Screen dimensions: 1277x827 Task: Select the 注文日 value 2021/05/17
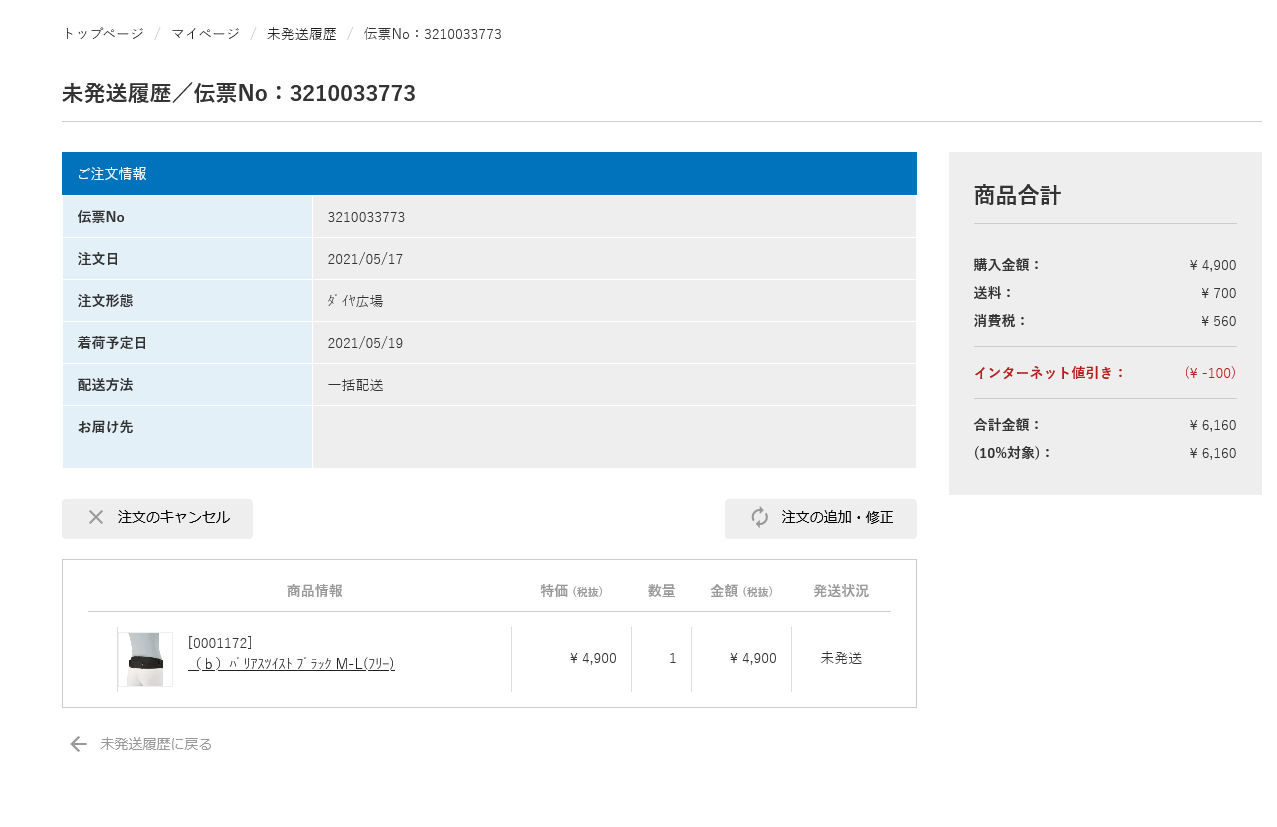click(x=365, y=259)
